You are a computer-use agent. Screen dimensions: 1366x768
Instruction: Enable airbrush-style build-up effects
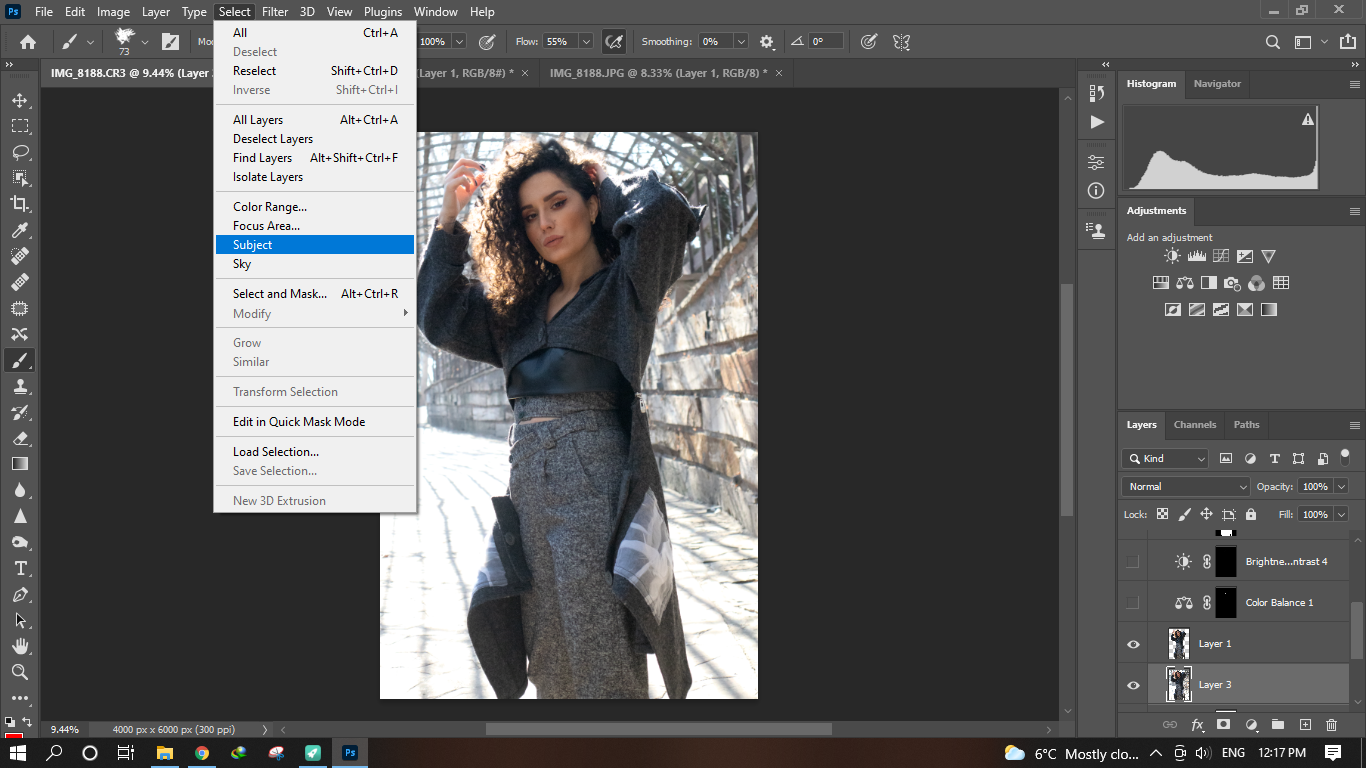pos(614,42)
